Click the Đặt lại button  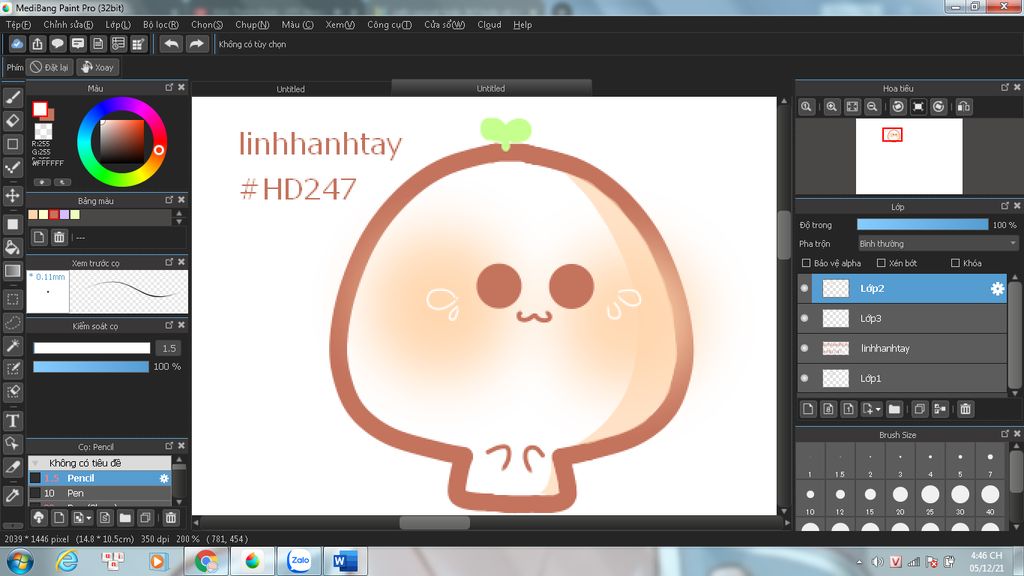pos(50,67)
